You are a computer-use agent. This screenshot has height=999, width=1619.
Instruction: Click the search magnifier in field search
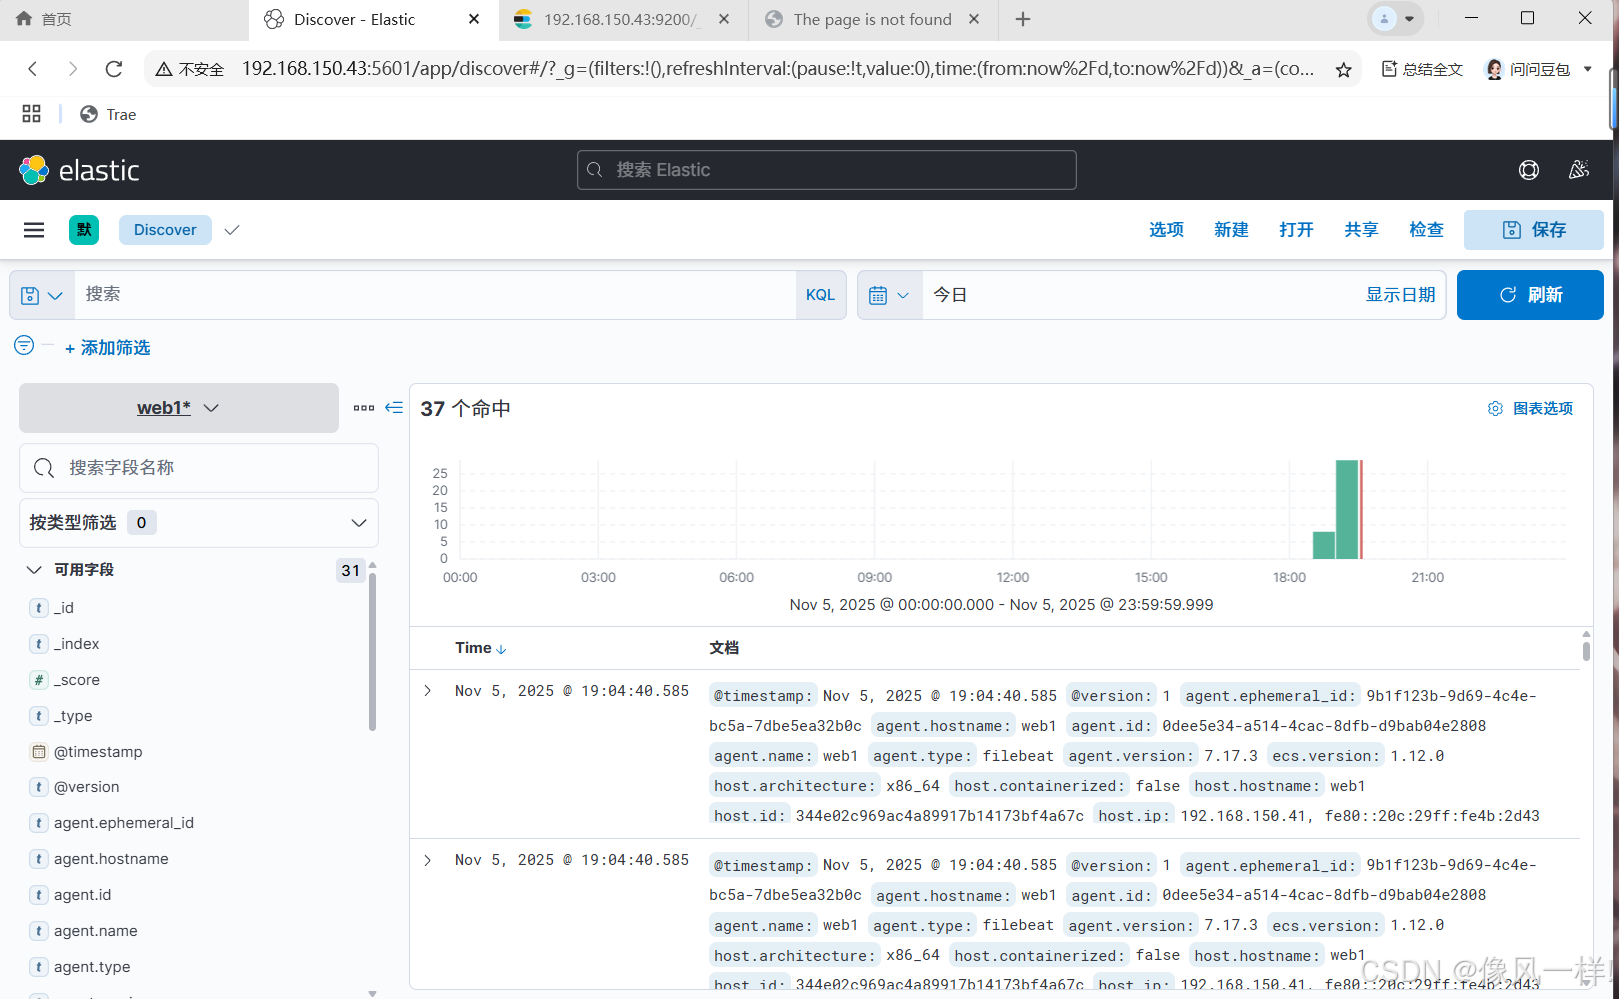tap(44, 468)
